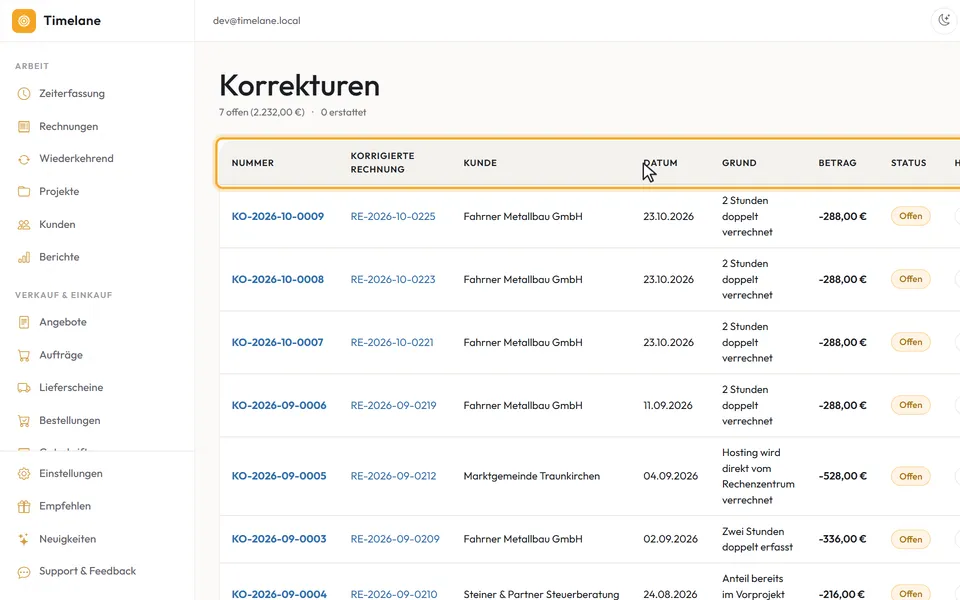Open correction KO-2026-09-0003
The image size is (960, 600).
click(x=279, y=539)
